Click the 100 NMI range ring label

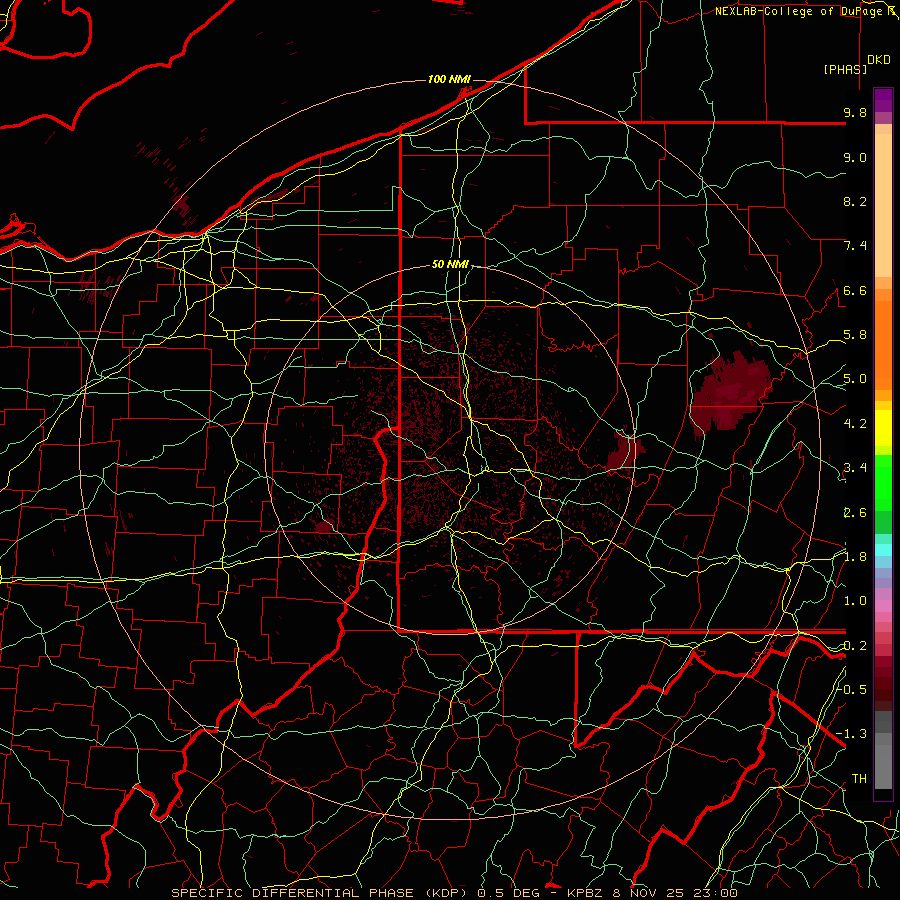tap(449, 79)
